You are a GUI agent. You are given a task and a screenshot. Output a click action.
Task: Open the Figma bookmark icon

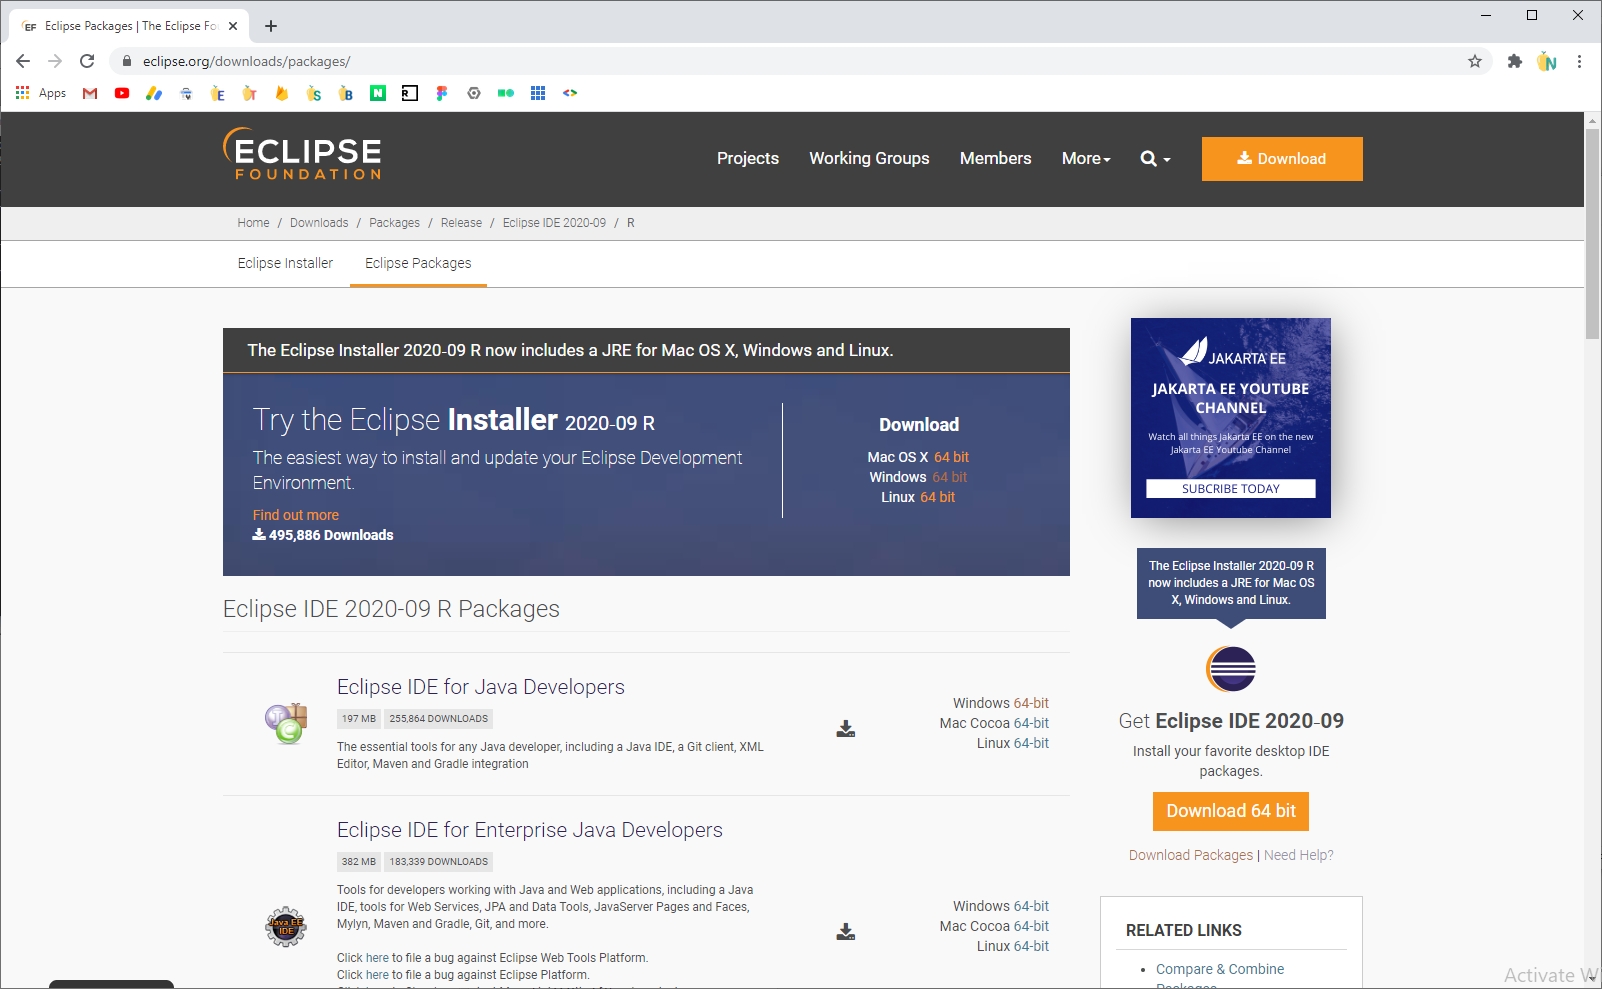pyautogui.click(x=442, y=93)
